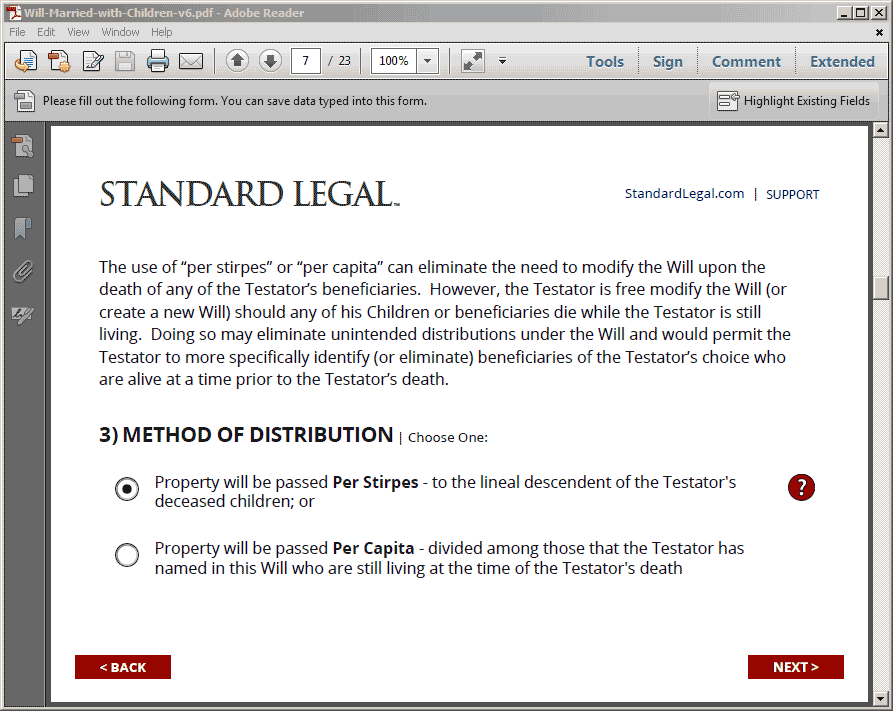Open the SUPPORT link
The image size is (893, 711).
click(x=792, y=194)
